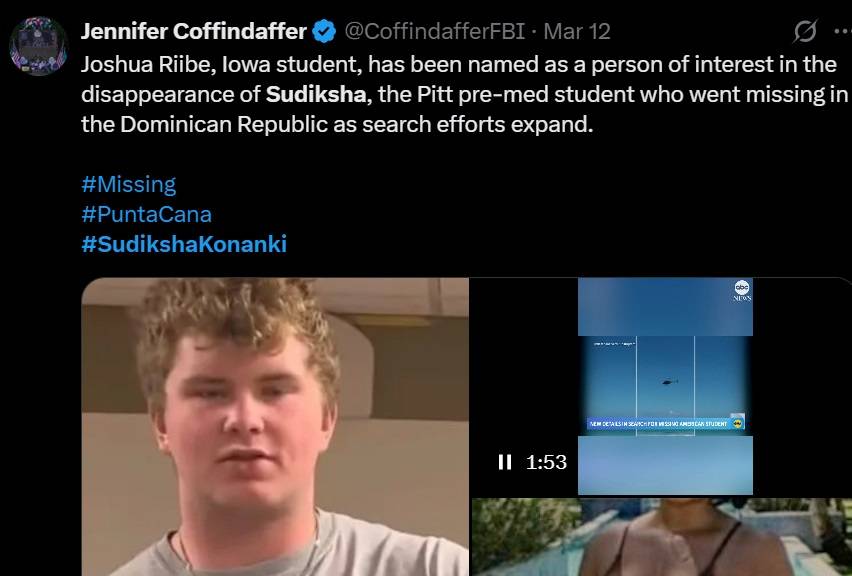This screenshot has height=576, width=852.
Task: Follow the #PuntaCana hashtag
Action: pyautogui.click(x=147, y=214)
